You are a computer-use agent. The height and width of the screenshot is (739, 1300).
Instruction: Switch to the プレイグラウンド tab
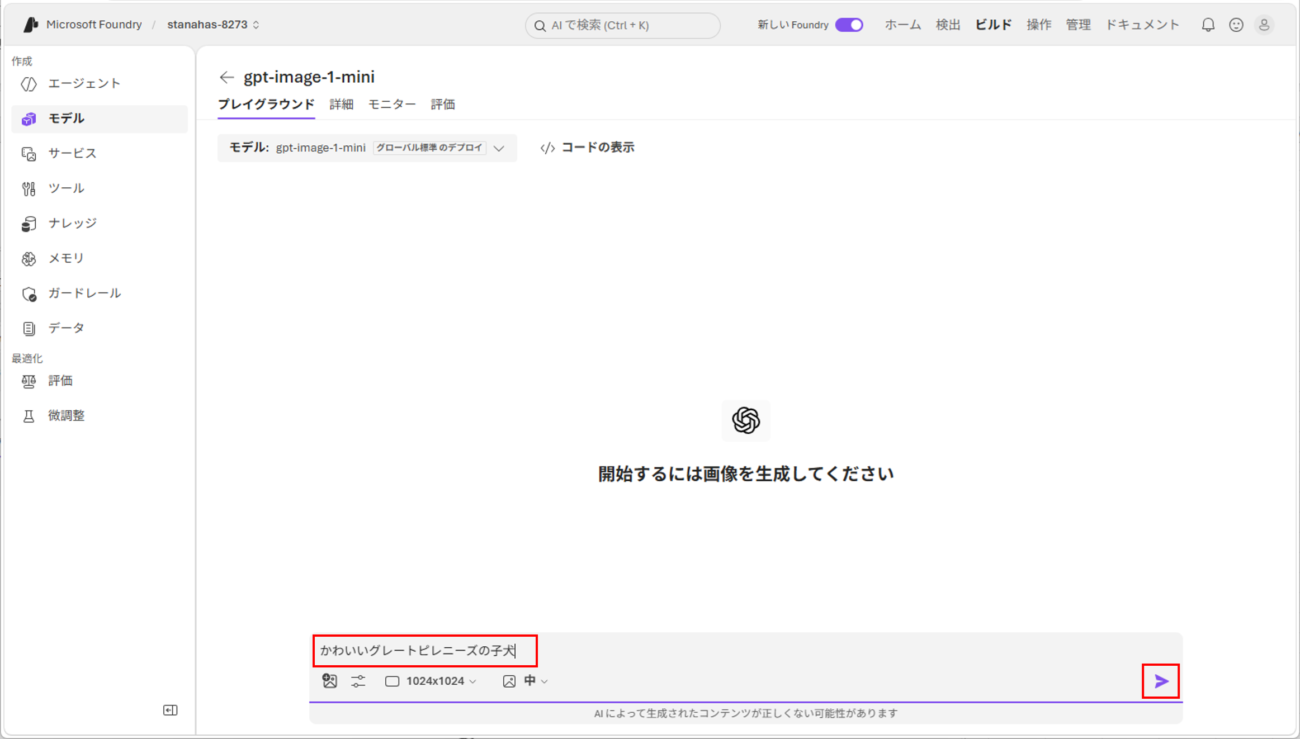click(266, 104)
